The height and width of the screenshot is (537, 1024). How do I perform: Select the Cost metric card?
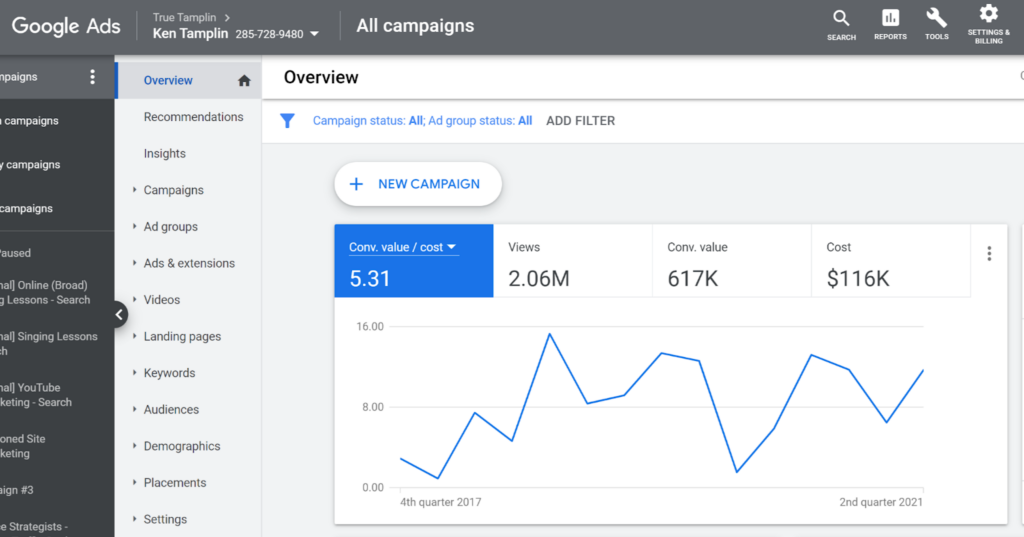(x=891, y=261)
